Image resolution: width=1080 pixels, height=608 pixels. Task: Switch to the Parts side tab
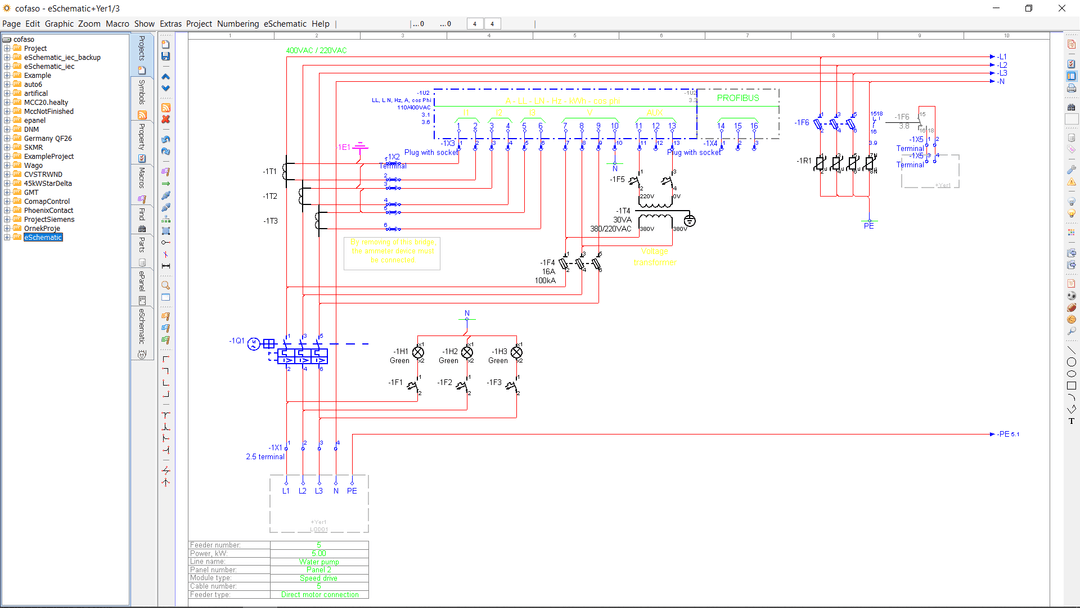click(141, 251)
